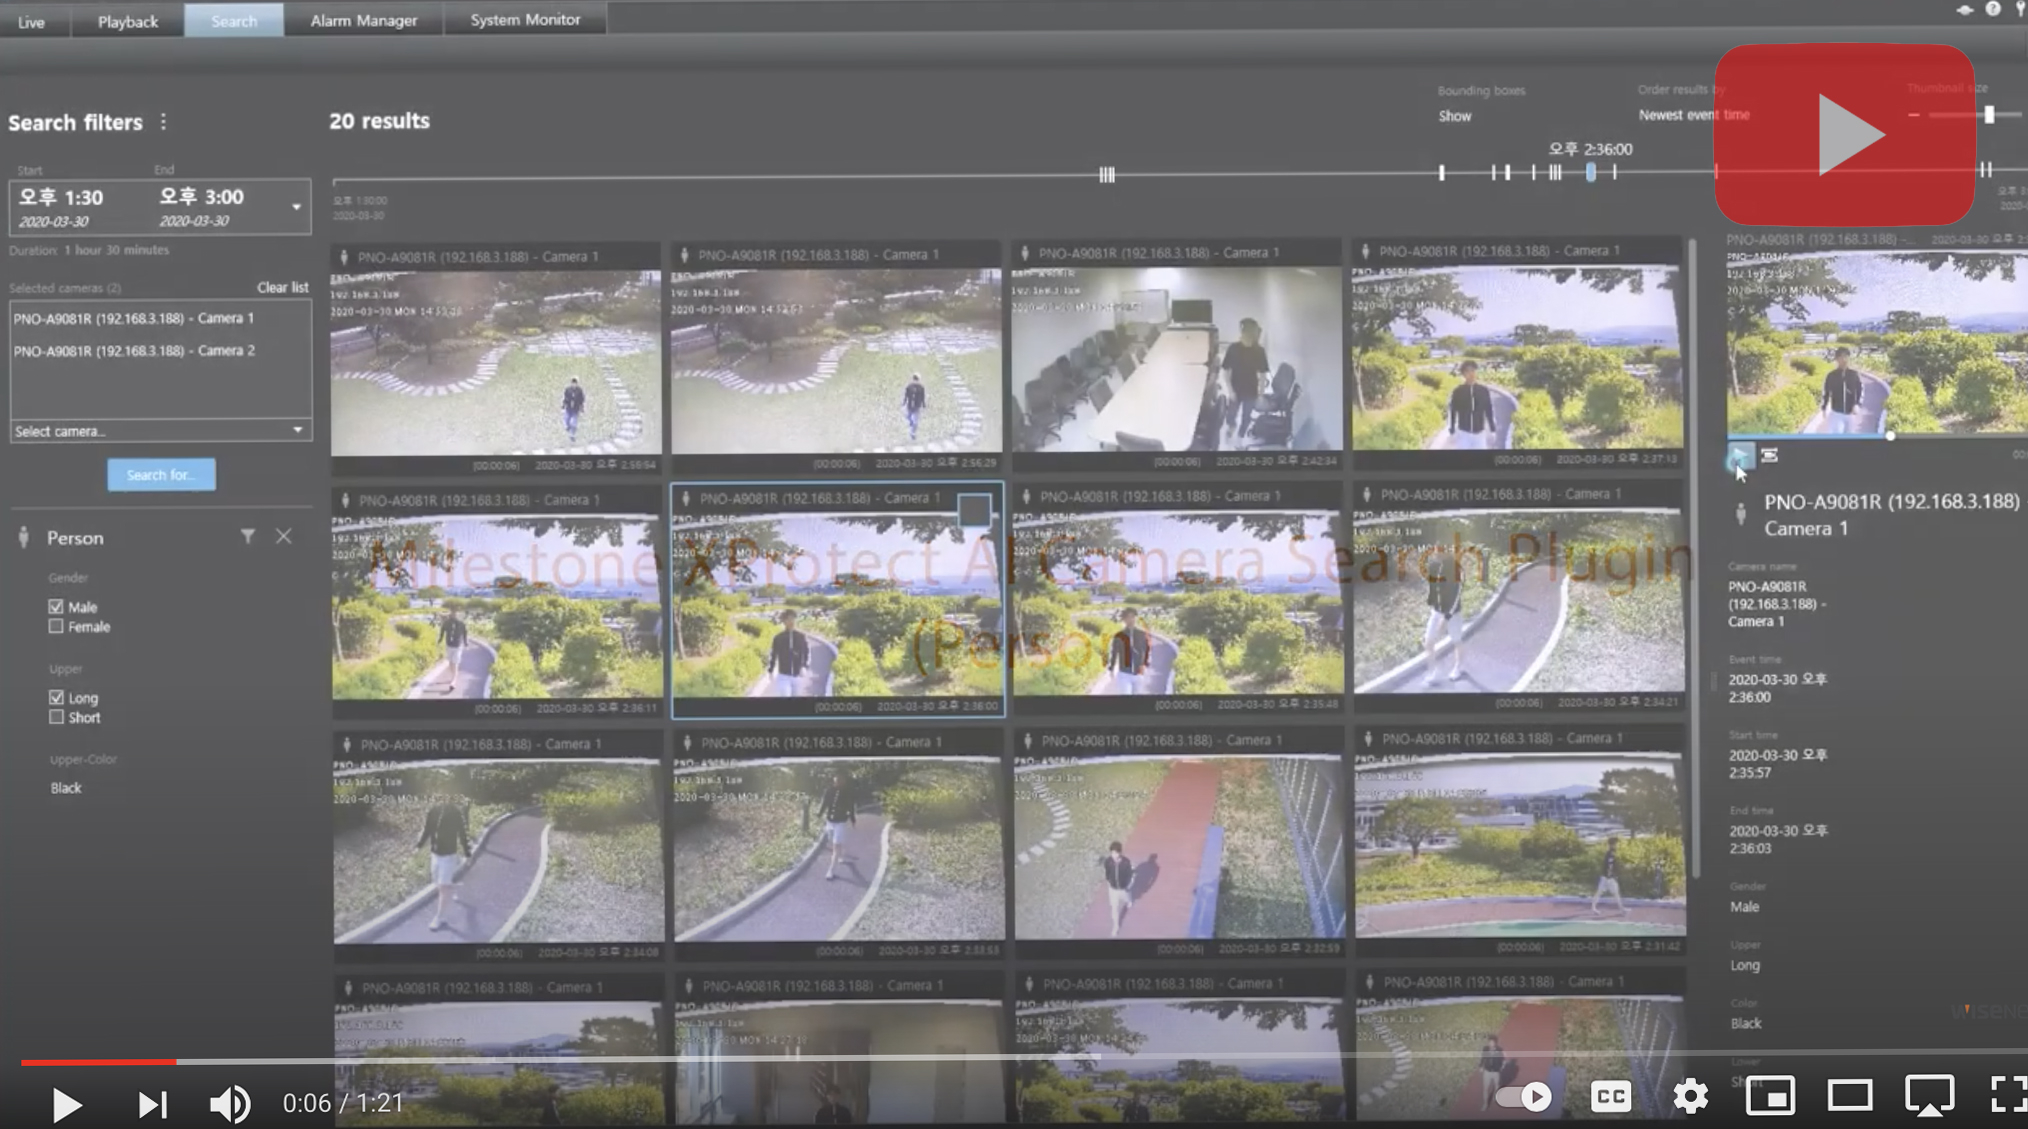
Task: Toggle the autoplay switch
Action: click(x=1524, y=1097)
